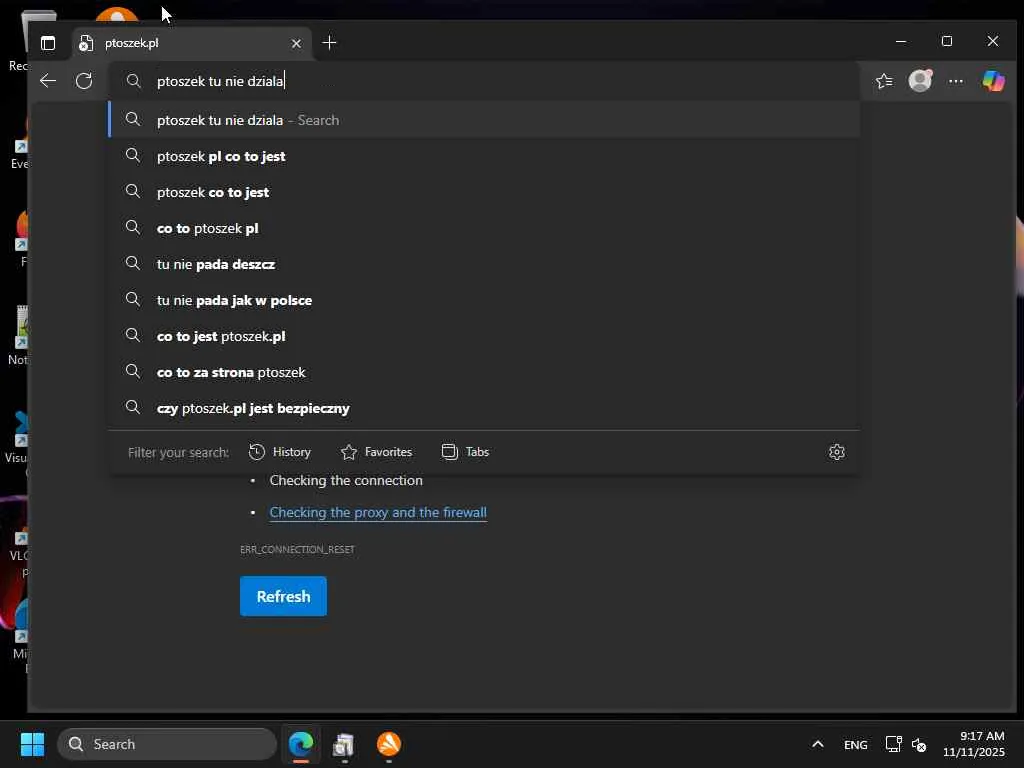Show hidden system tray icons chevron
Screen dimensions: 1024x768
818,744
